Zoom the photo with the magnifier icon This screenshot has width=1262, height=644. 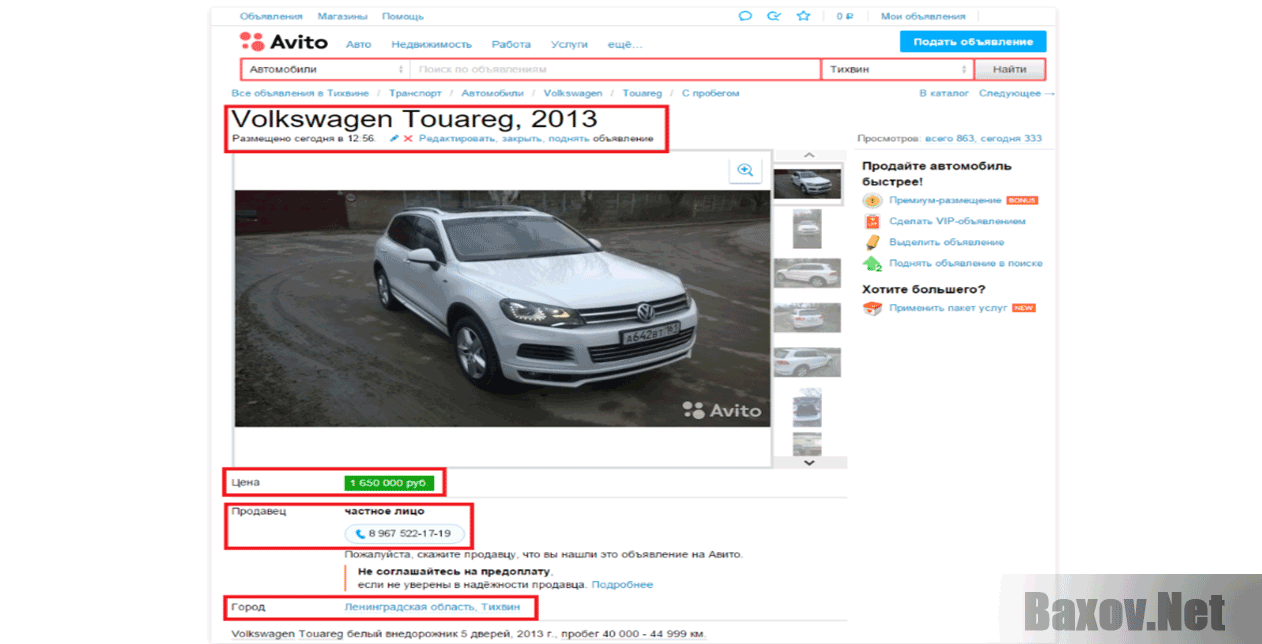pos(745,171)
